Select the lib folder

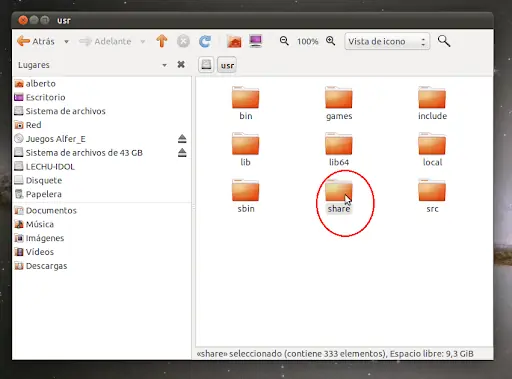[246, 149]
